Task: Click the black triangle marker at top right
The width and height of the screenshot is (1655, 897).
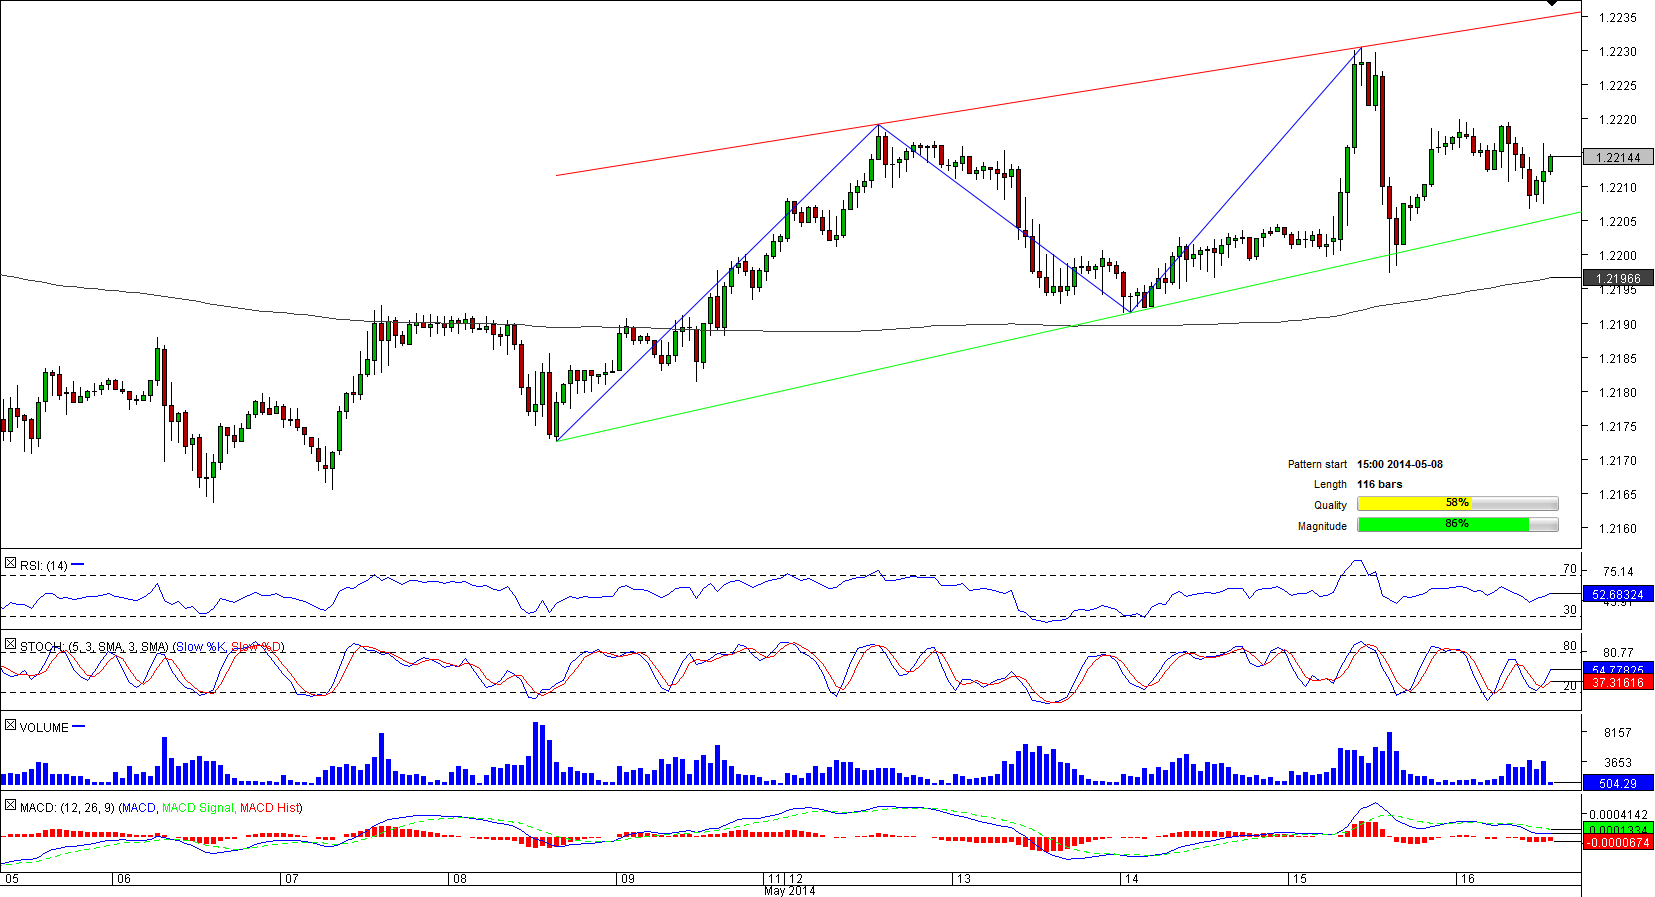Action: point(1552,4)
